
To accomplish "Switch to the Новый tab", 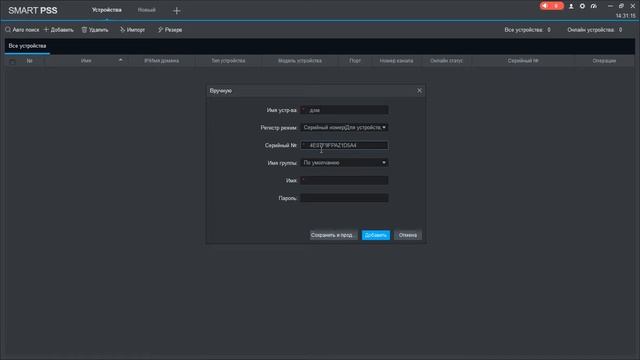I will (x=147, y=10).
